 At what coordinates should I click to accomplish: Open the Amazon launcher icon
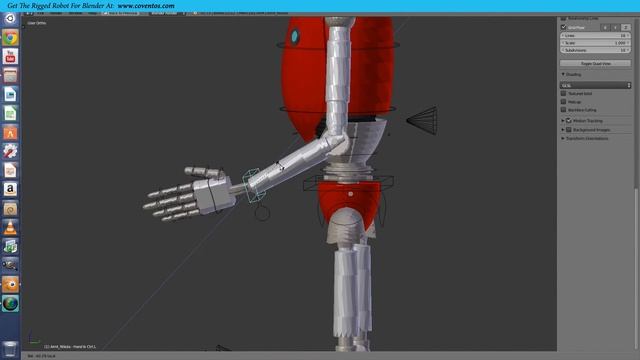click(10, 189)
